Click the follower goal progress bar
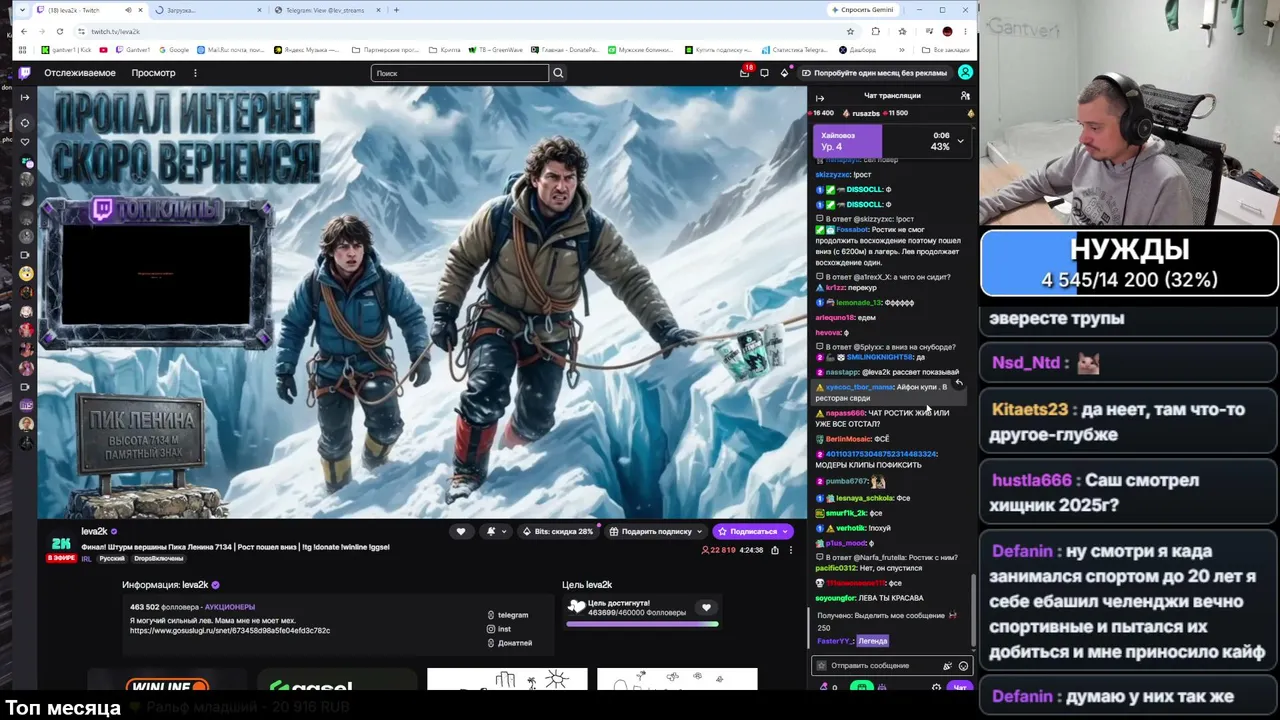 pos(642,624)
